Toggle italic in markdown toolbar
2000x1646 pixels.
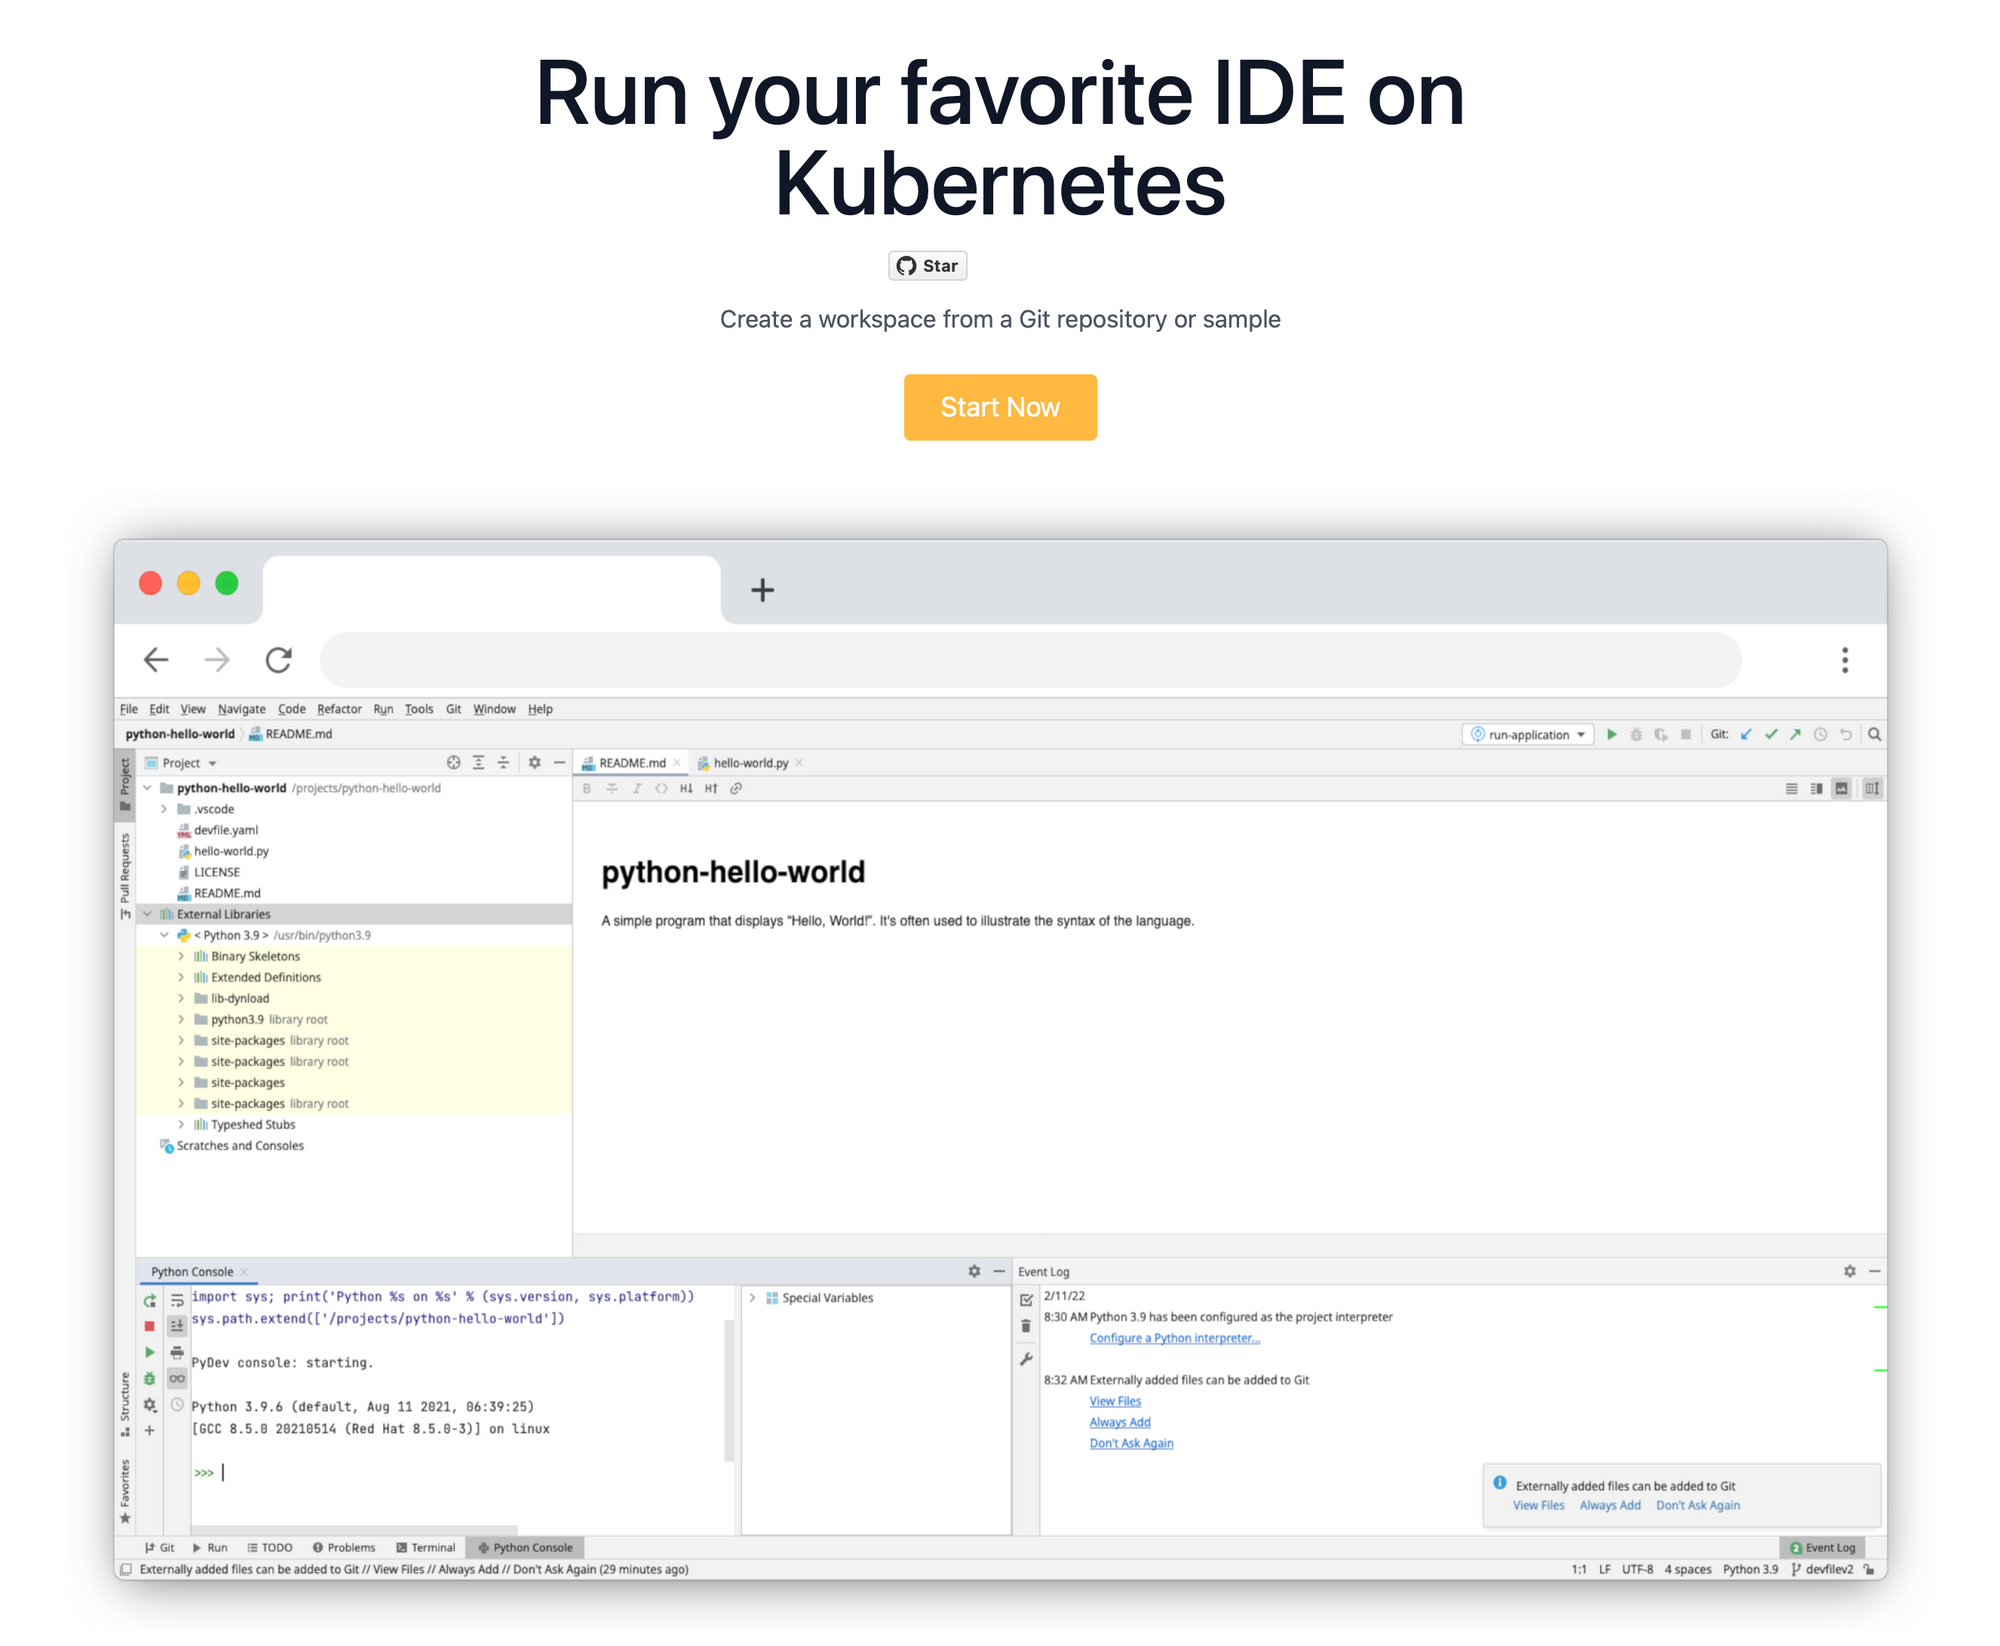tap(637, 789)
